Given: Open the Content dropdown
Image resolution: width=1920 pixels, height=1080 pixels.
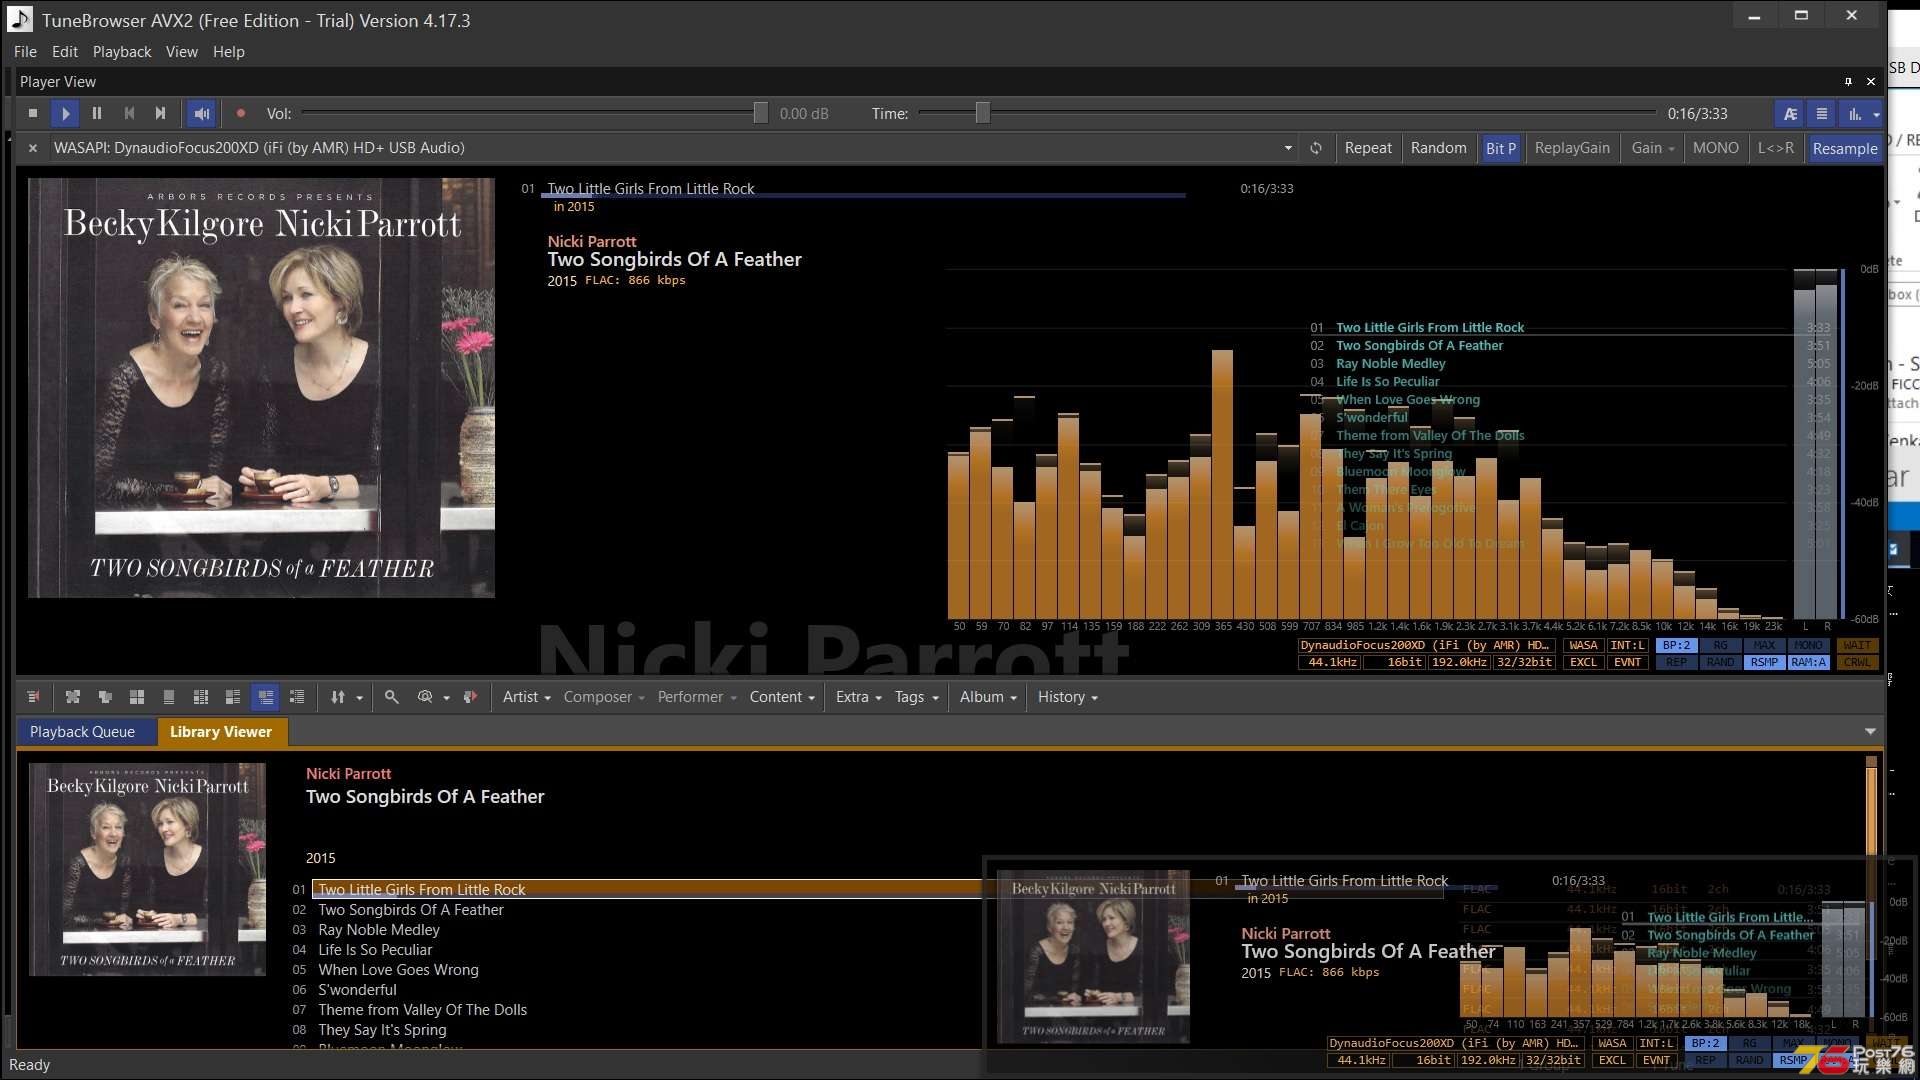Looking at the screenshot, I should click(x=782, y=697).
